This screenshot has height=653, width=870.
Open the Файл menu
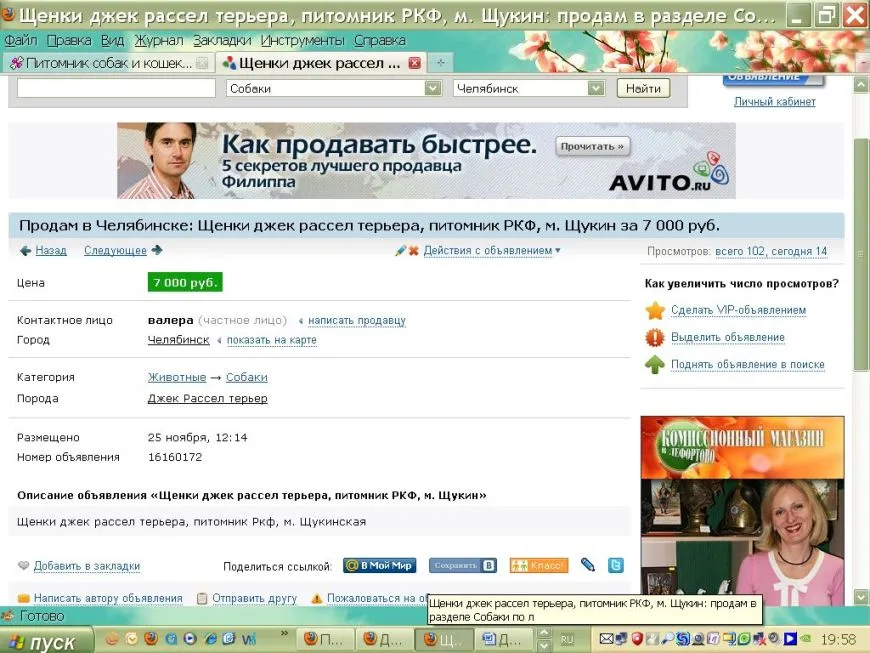(21, 41)
